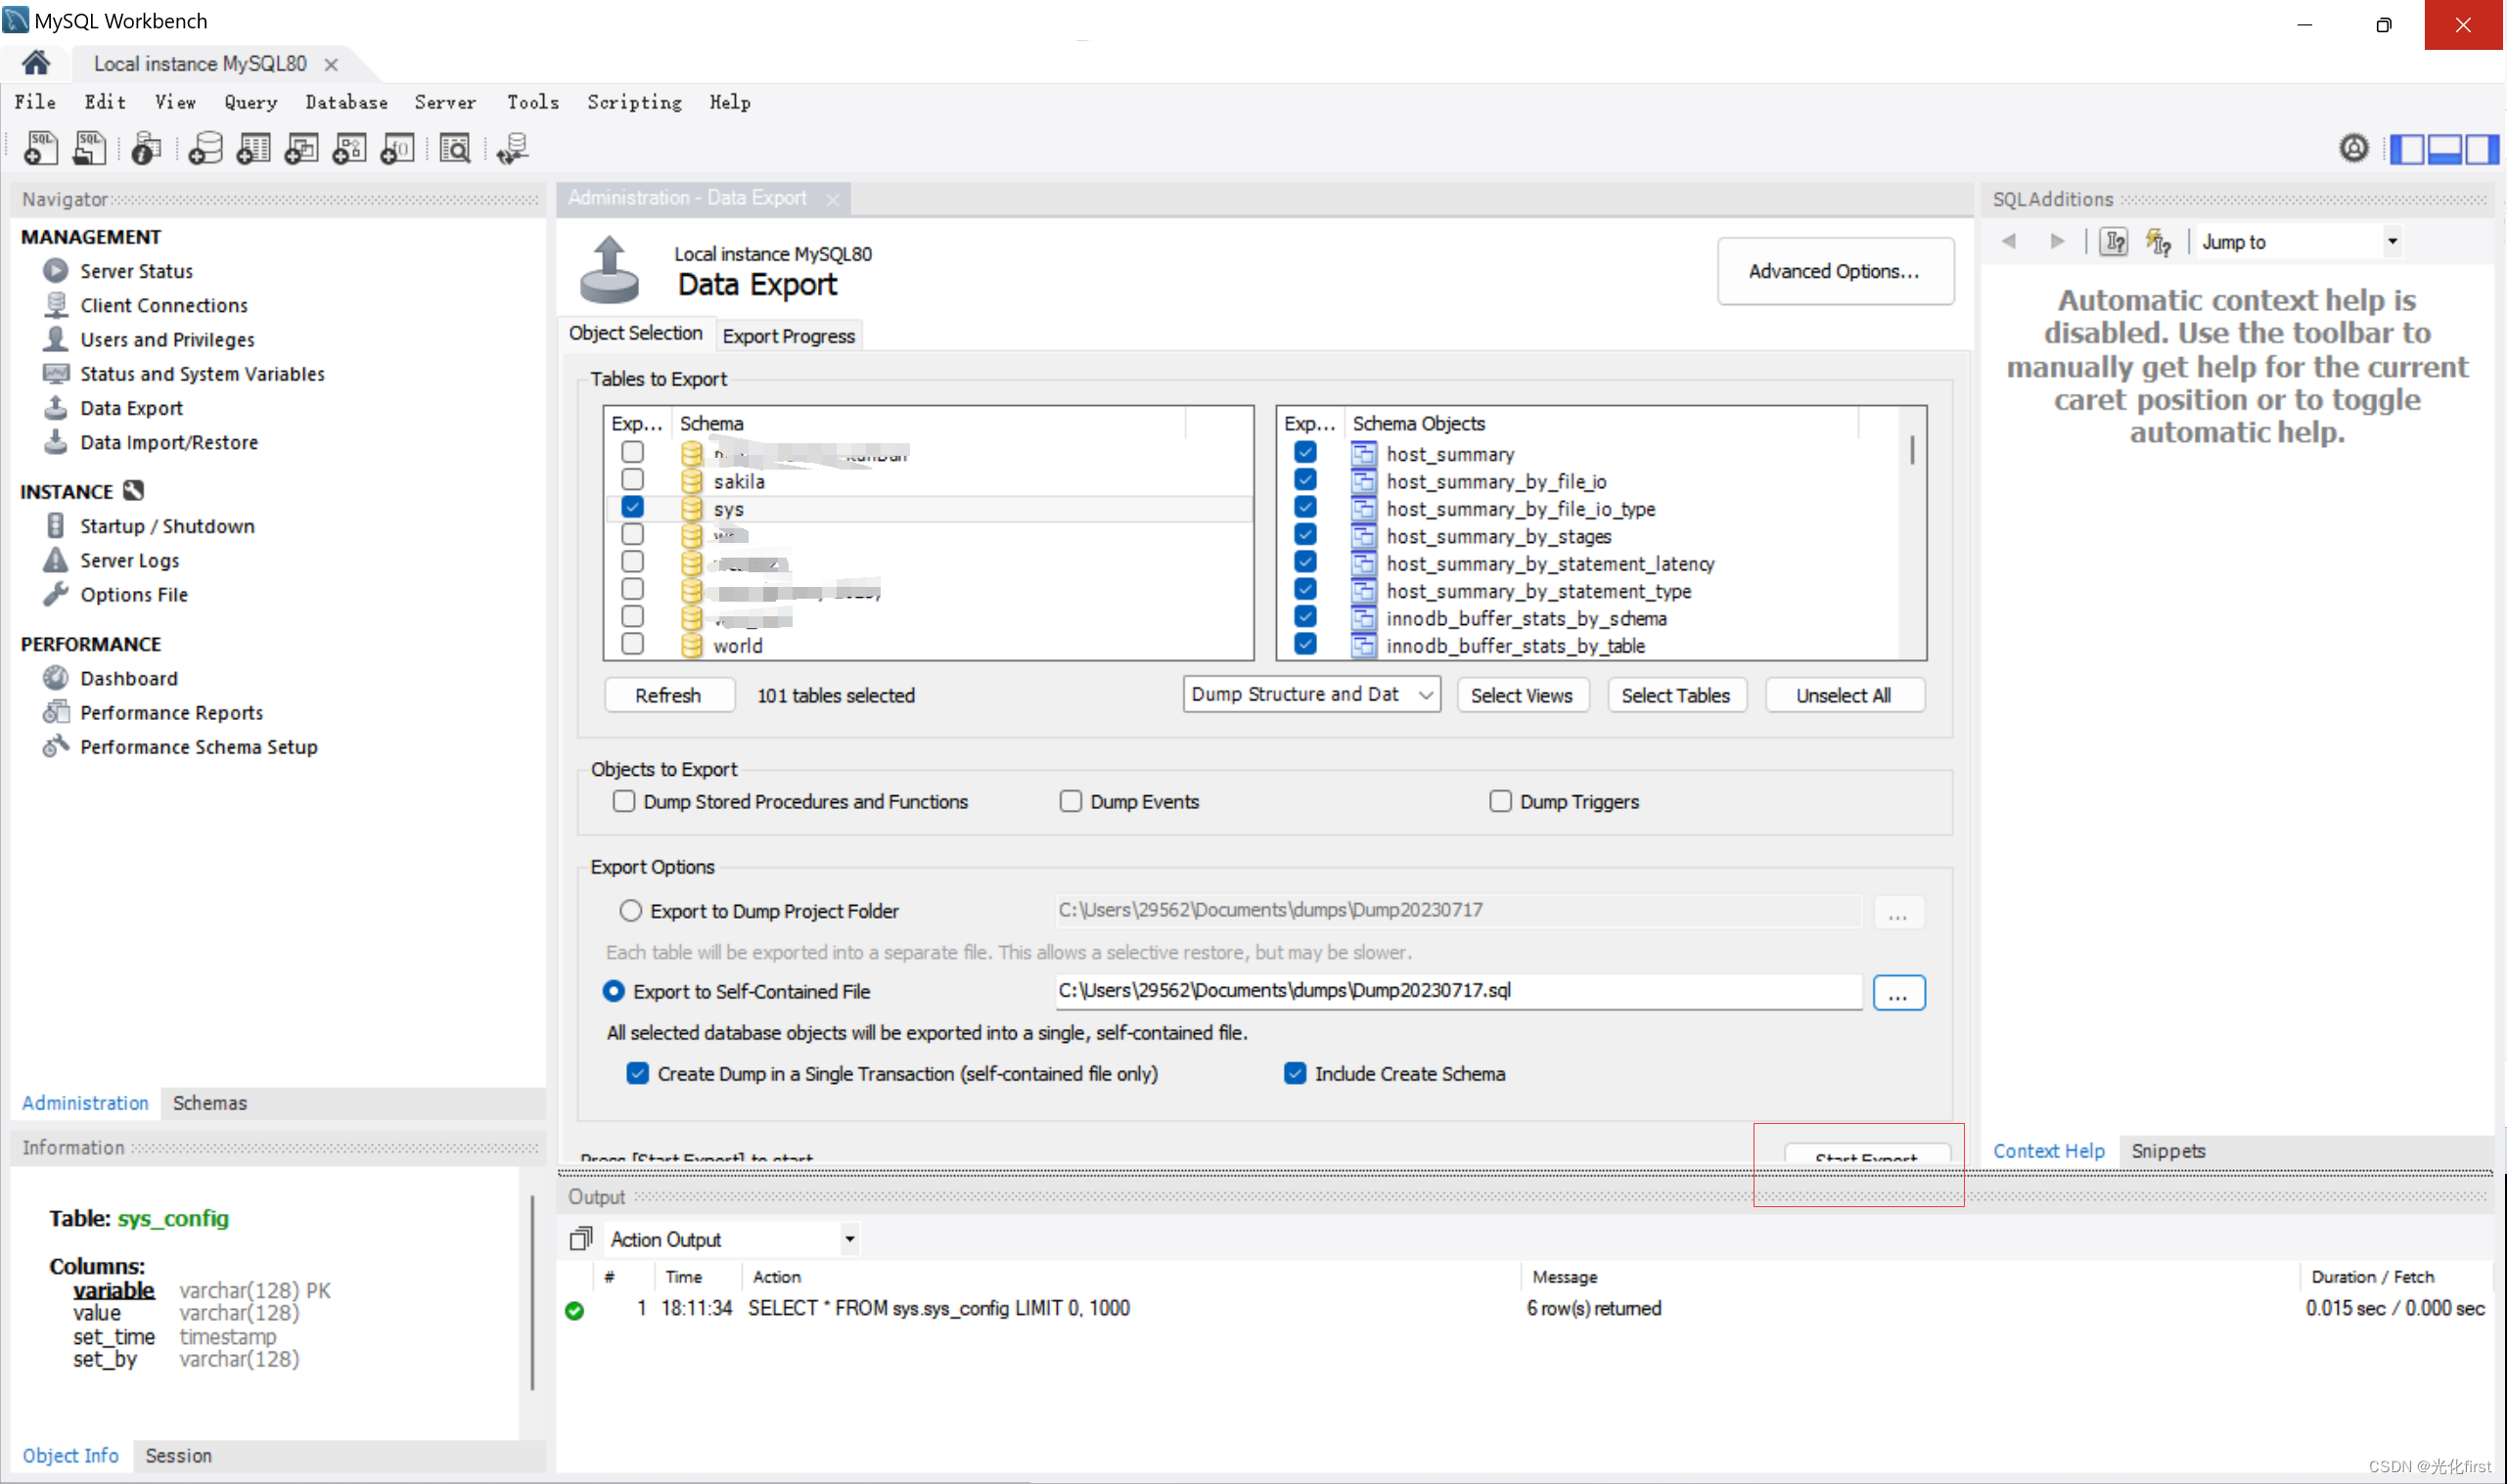Image resolution: width=2507 pixels, height=1484 pixels.
Task: Switch to Schemas tab in Navigator
Action: tap(209, 1103)
